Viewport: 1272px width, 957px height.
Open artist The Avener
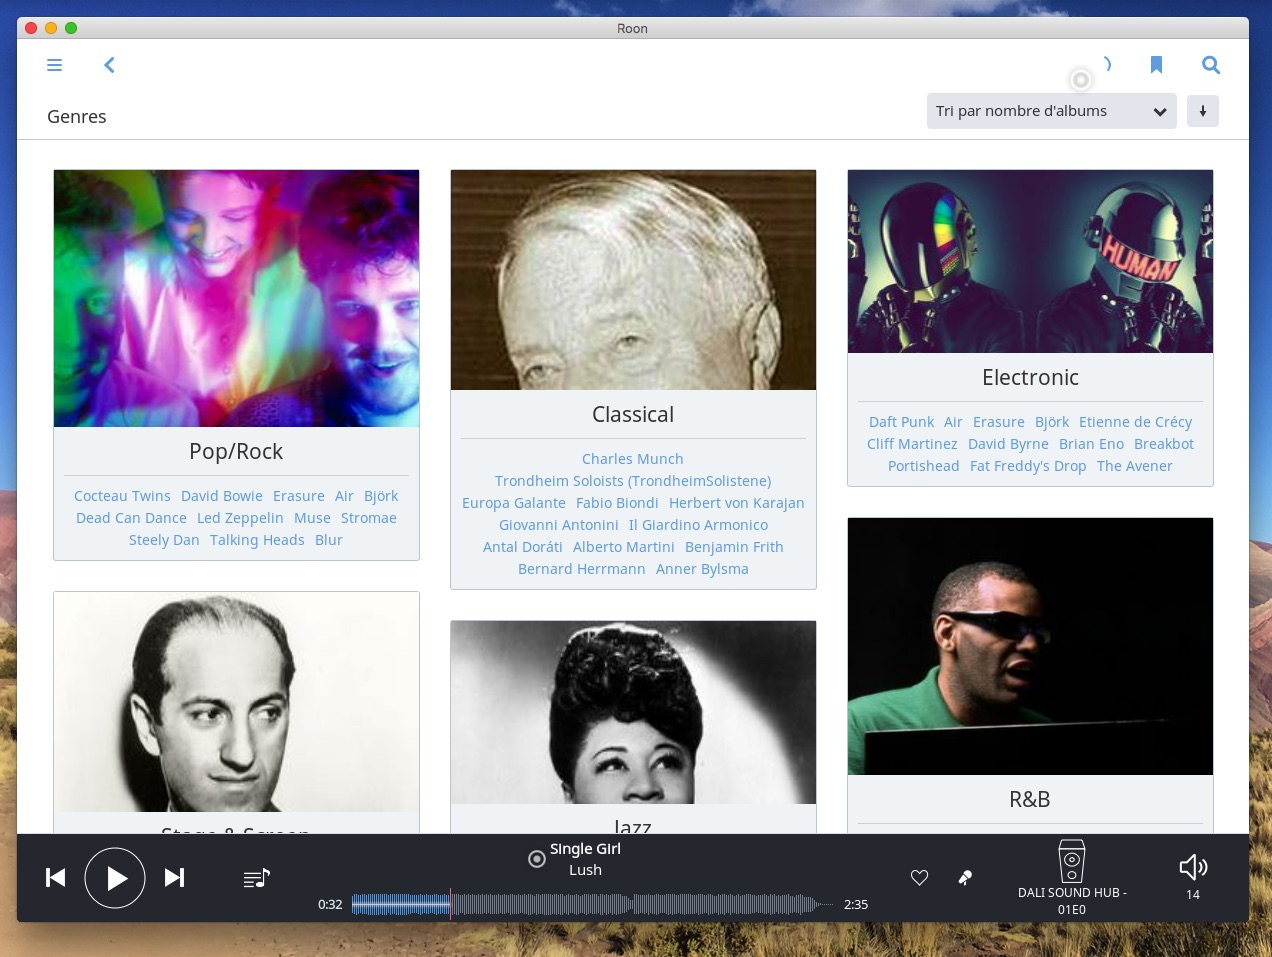click(1135, 466)
